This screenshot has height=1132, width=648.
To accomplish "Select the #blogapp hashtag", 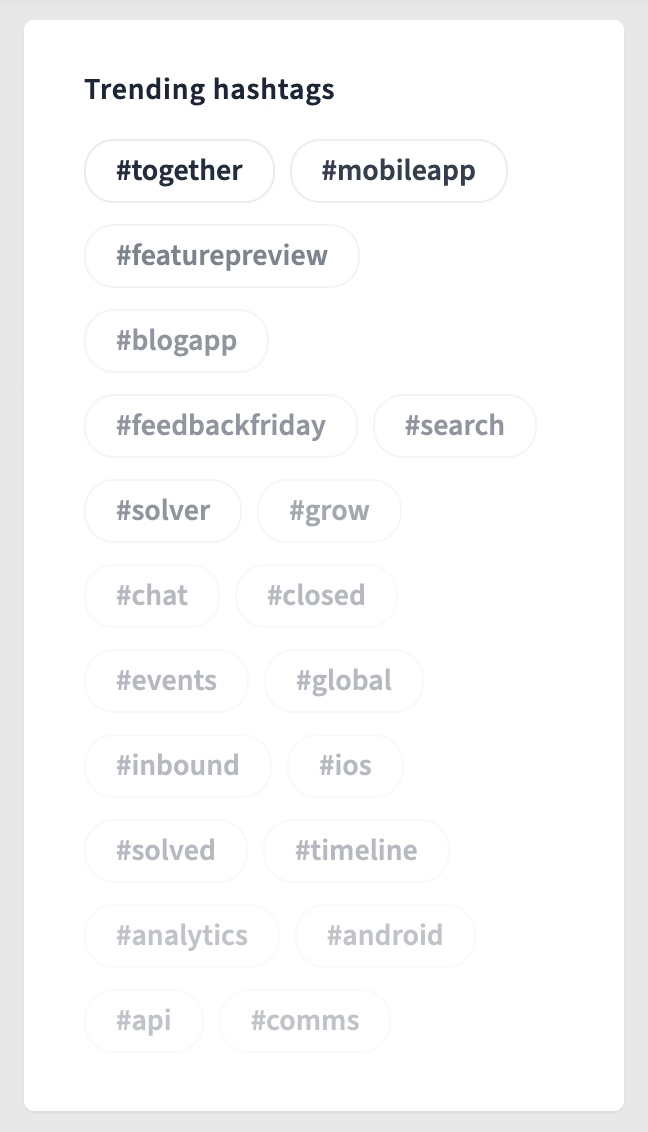I will 176,340.
